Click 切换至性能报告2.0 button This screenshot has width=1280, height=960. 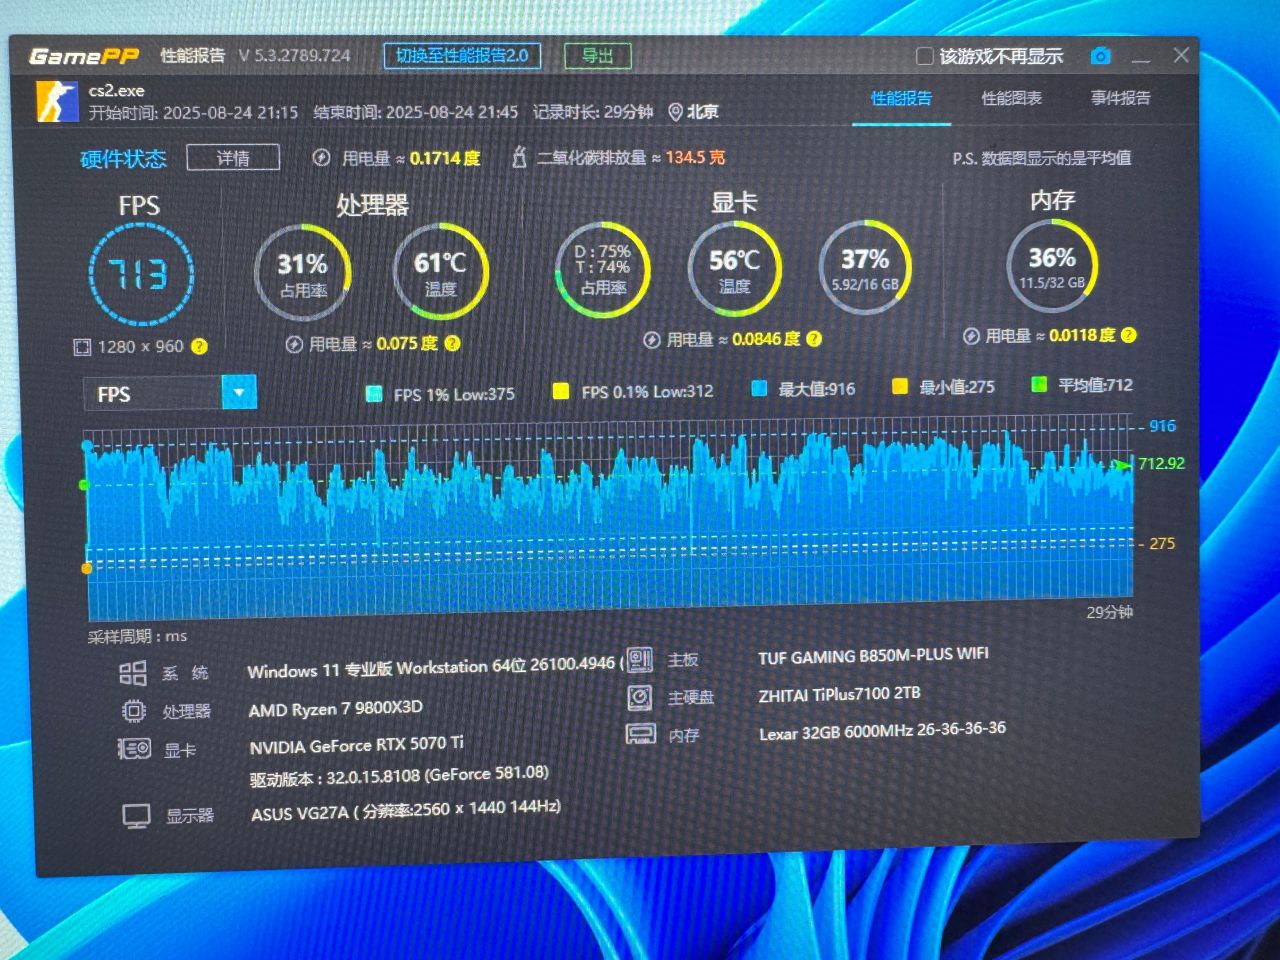[x=462, y=56]
